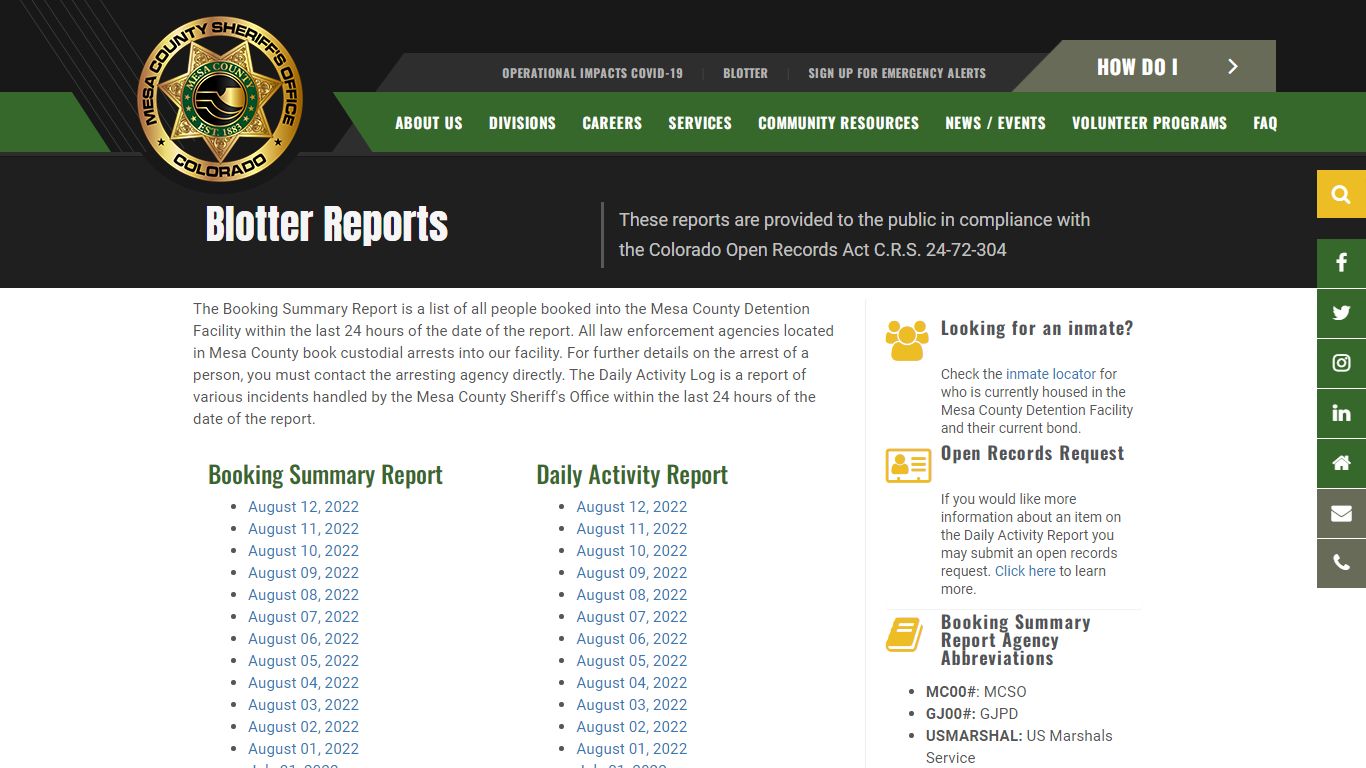Open Booking Summary Report for August 08, 2022
Viewport: 1366px width, 768px height.
click(x=303, y=595)
